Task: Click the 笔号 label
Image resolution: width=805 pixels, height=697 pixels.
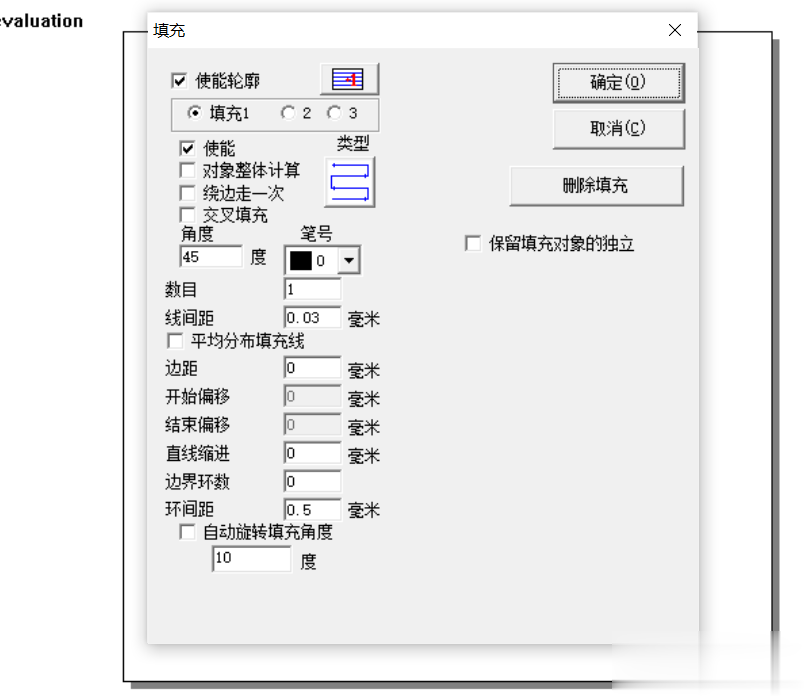Action: click(316, 234)
